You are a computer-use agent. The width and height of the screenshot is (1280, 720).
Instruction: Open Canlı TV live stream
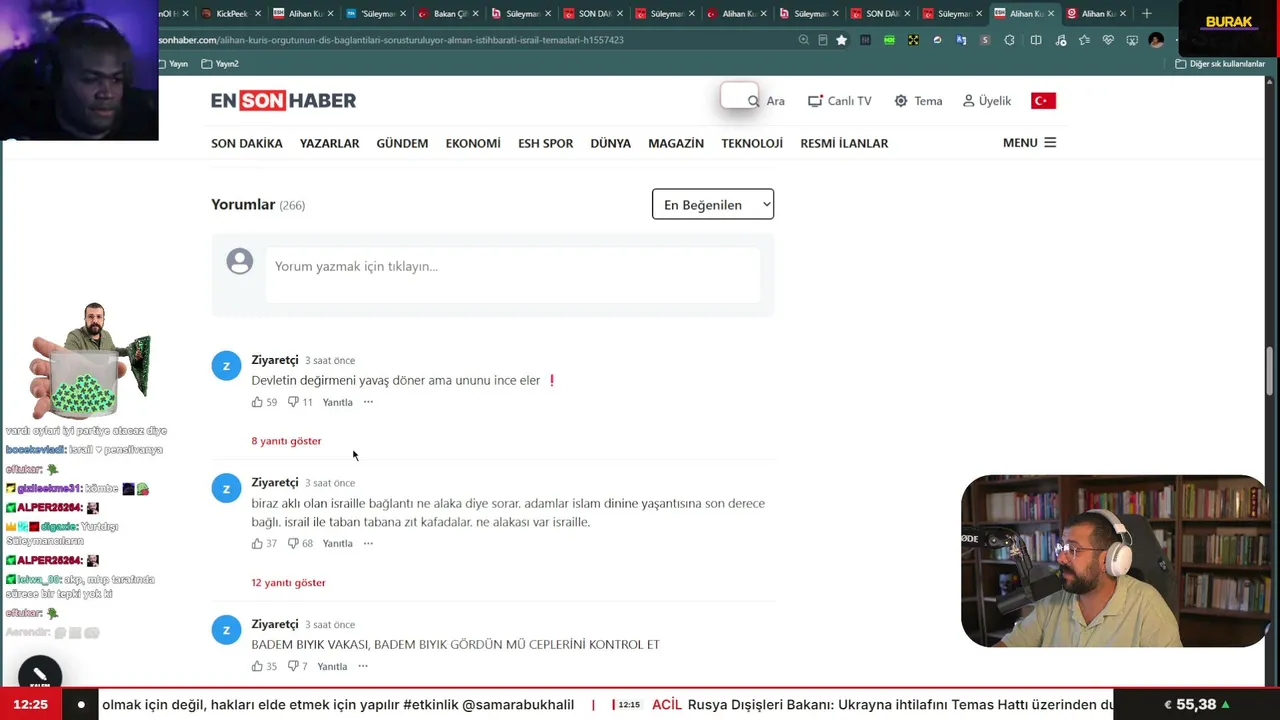click(x=840, y=101)
